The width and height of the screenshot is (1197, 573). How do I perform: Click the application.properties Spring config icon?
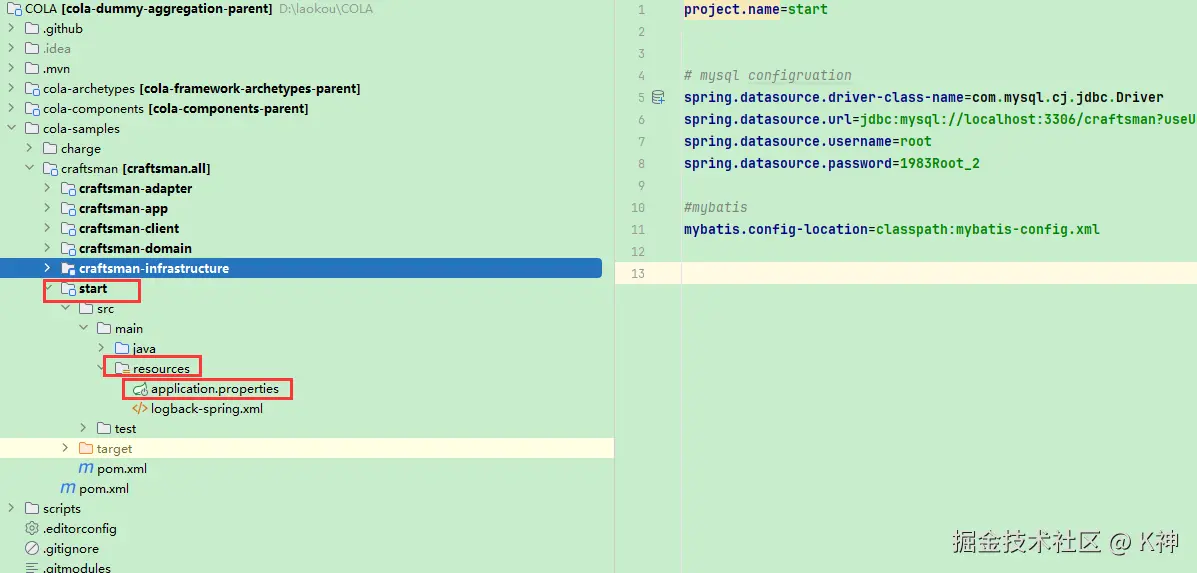140,388
